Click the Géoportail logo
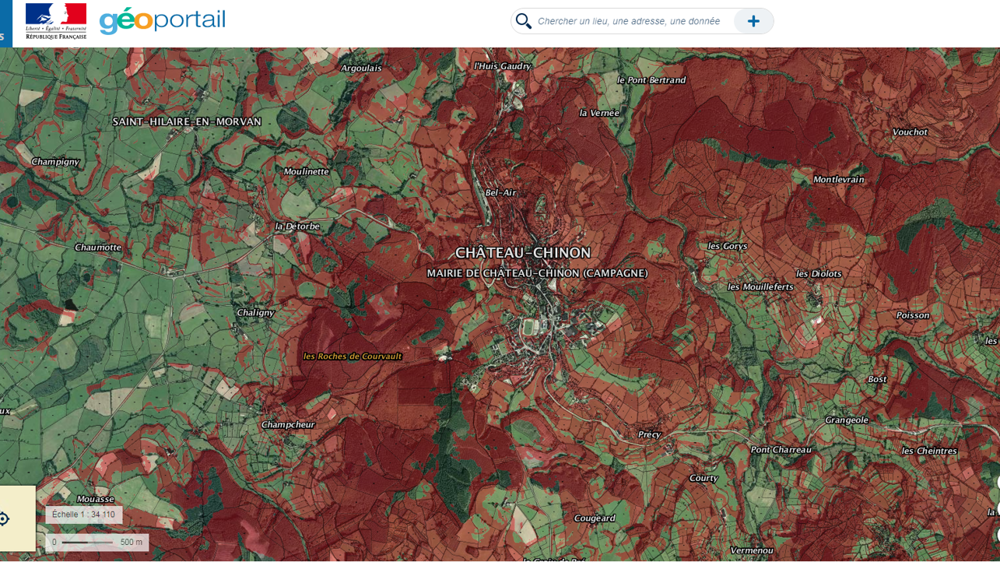Image resolution: width=1000 pixels, height=562 pixels. point(162,21)
